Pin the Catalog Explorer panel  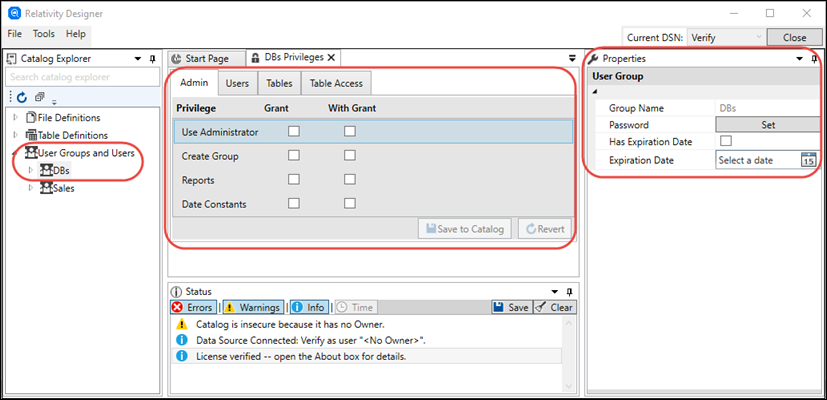(x=152, y=59)
